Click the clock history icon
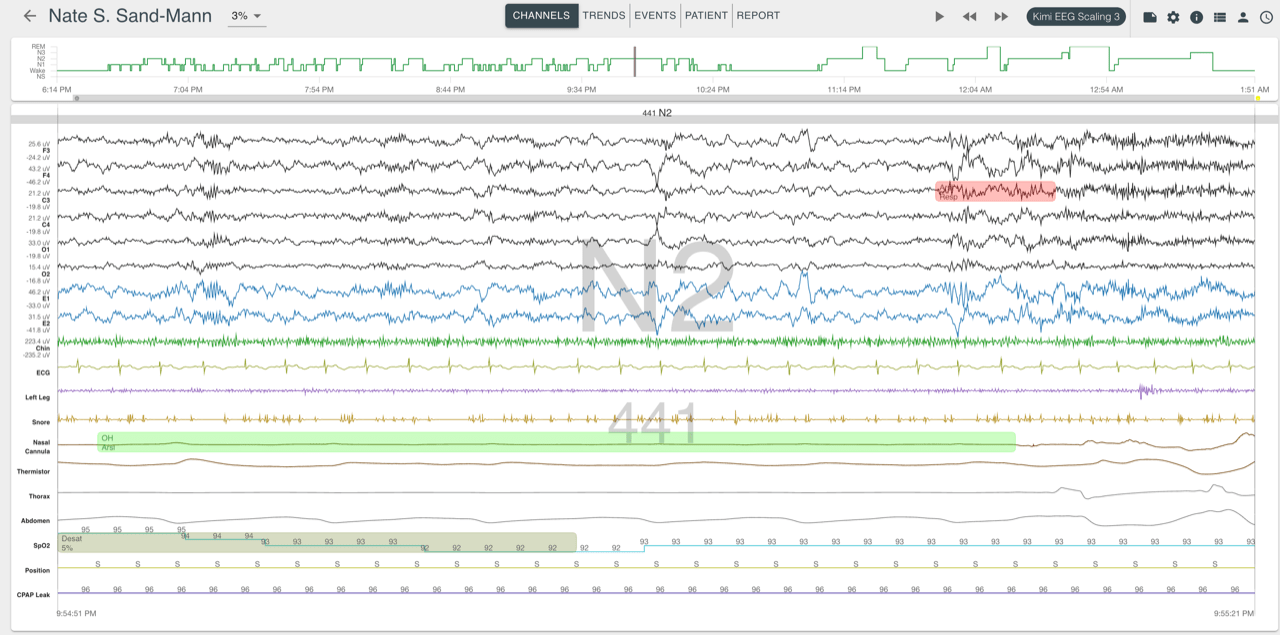1280x635 pixels. coord(1266,17)
